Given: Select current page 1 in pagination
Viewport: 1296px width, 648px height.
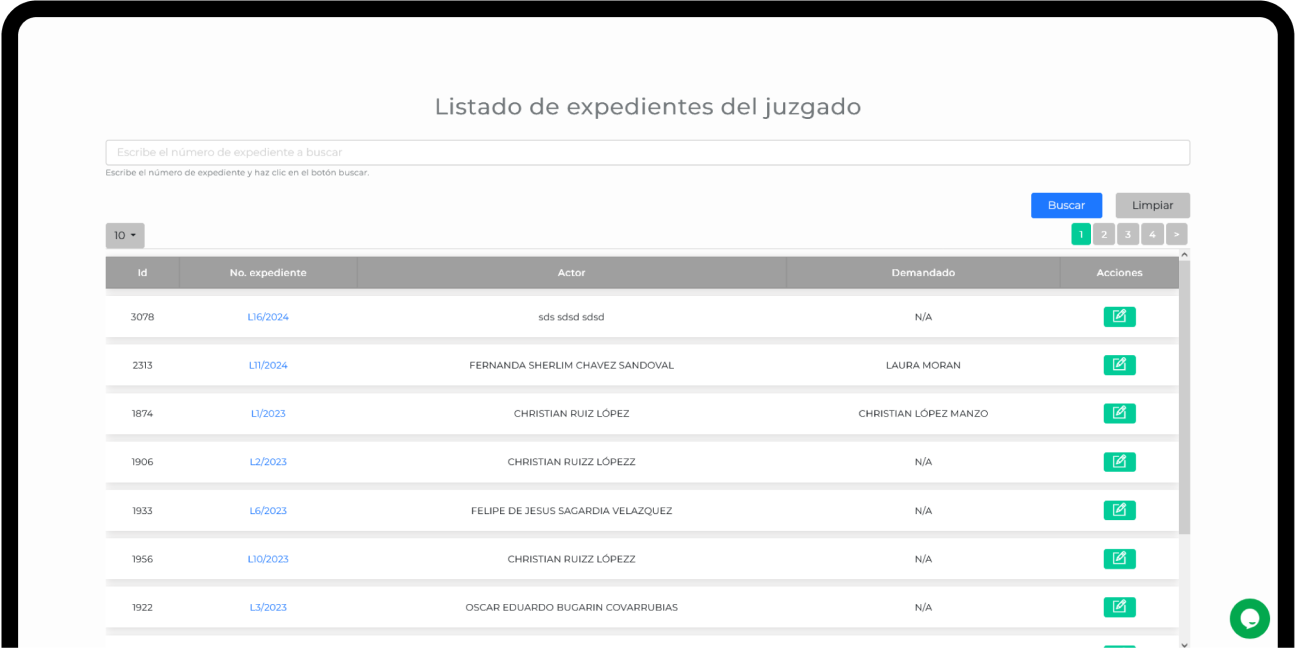Looking at the screenshot, I should [1081, 235].
